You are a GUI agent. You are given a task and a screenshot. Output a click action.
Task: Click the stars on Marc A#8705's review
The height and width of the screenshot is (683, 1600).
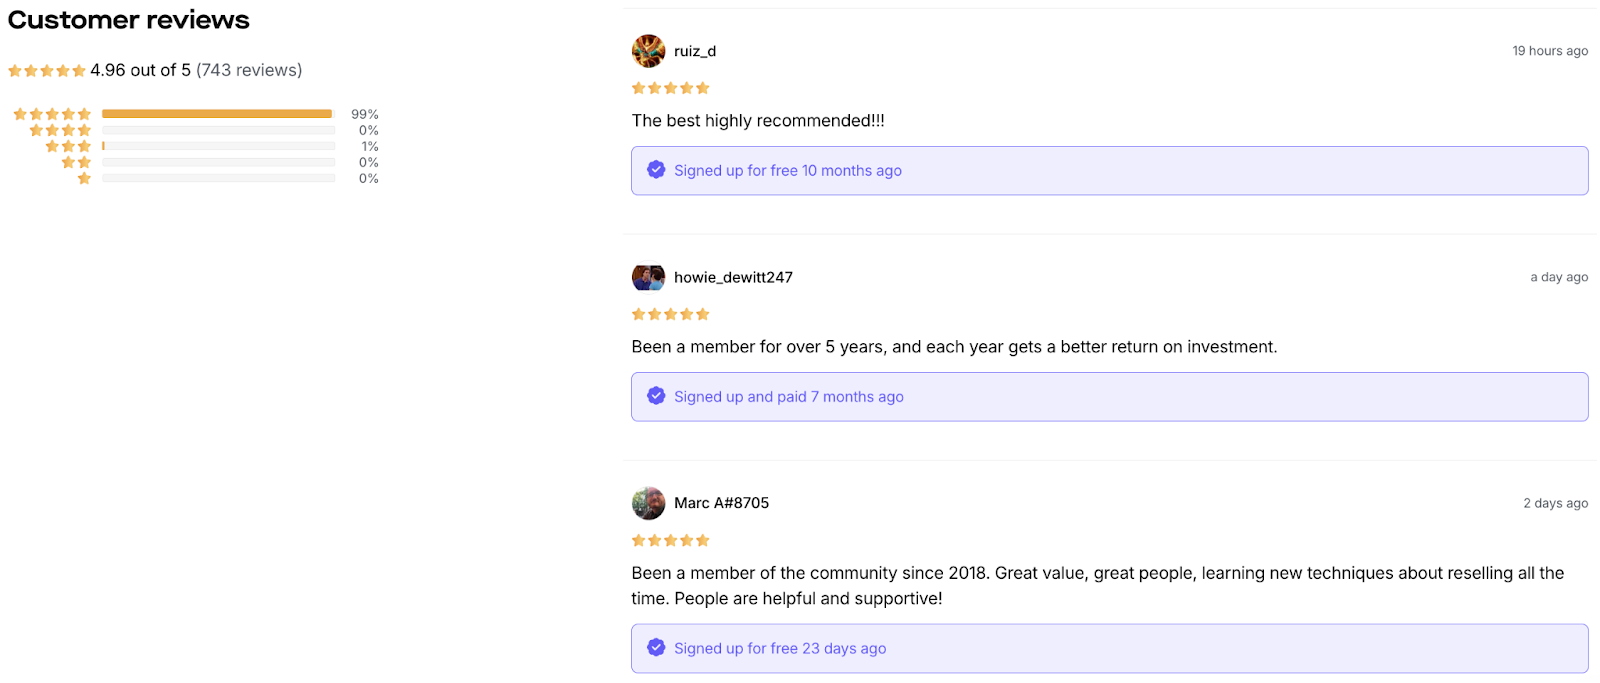[x=670, y=539]
